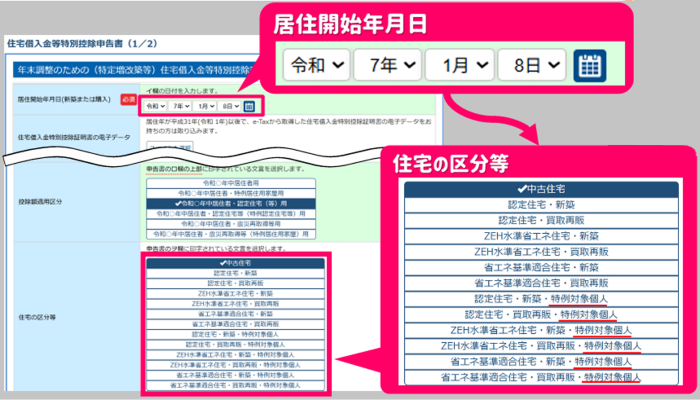The height and width of the screenshot is (400, 700).
Task: Click the red 必須 badge
Action: point(129,100)
